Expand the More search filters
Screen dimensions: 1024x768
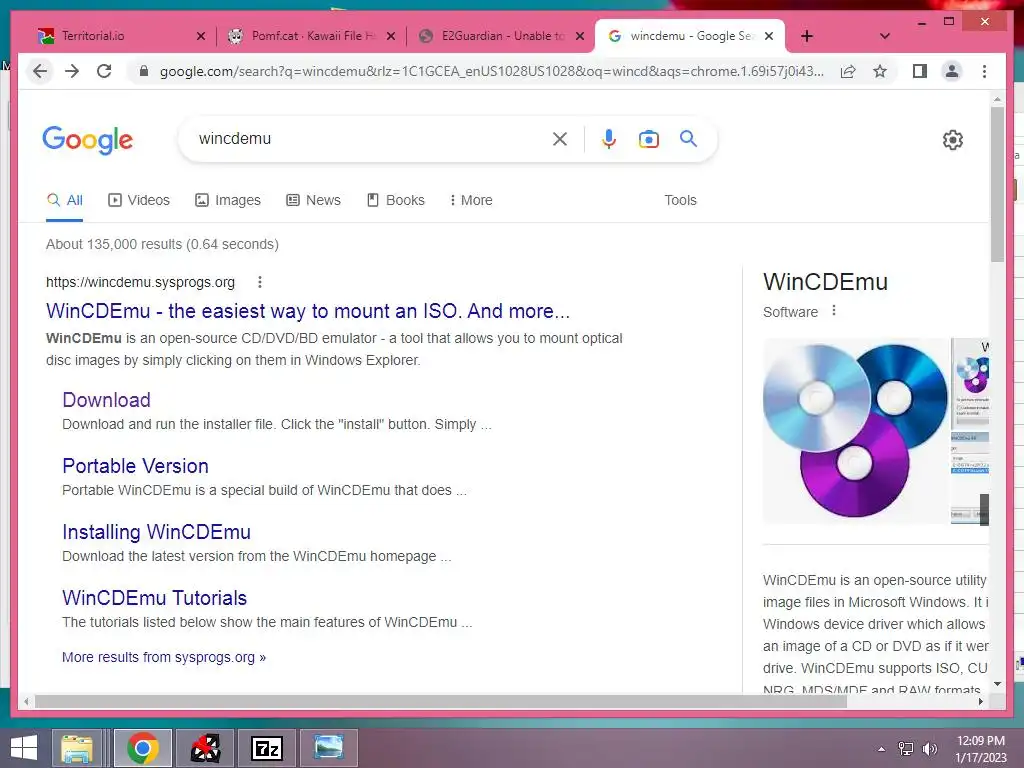click(x=471, y=200)
